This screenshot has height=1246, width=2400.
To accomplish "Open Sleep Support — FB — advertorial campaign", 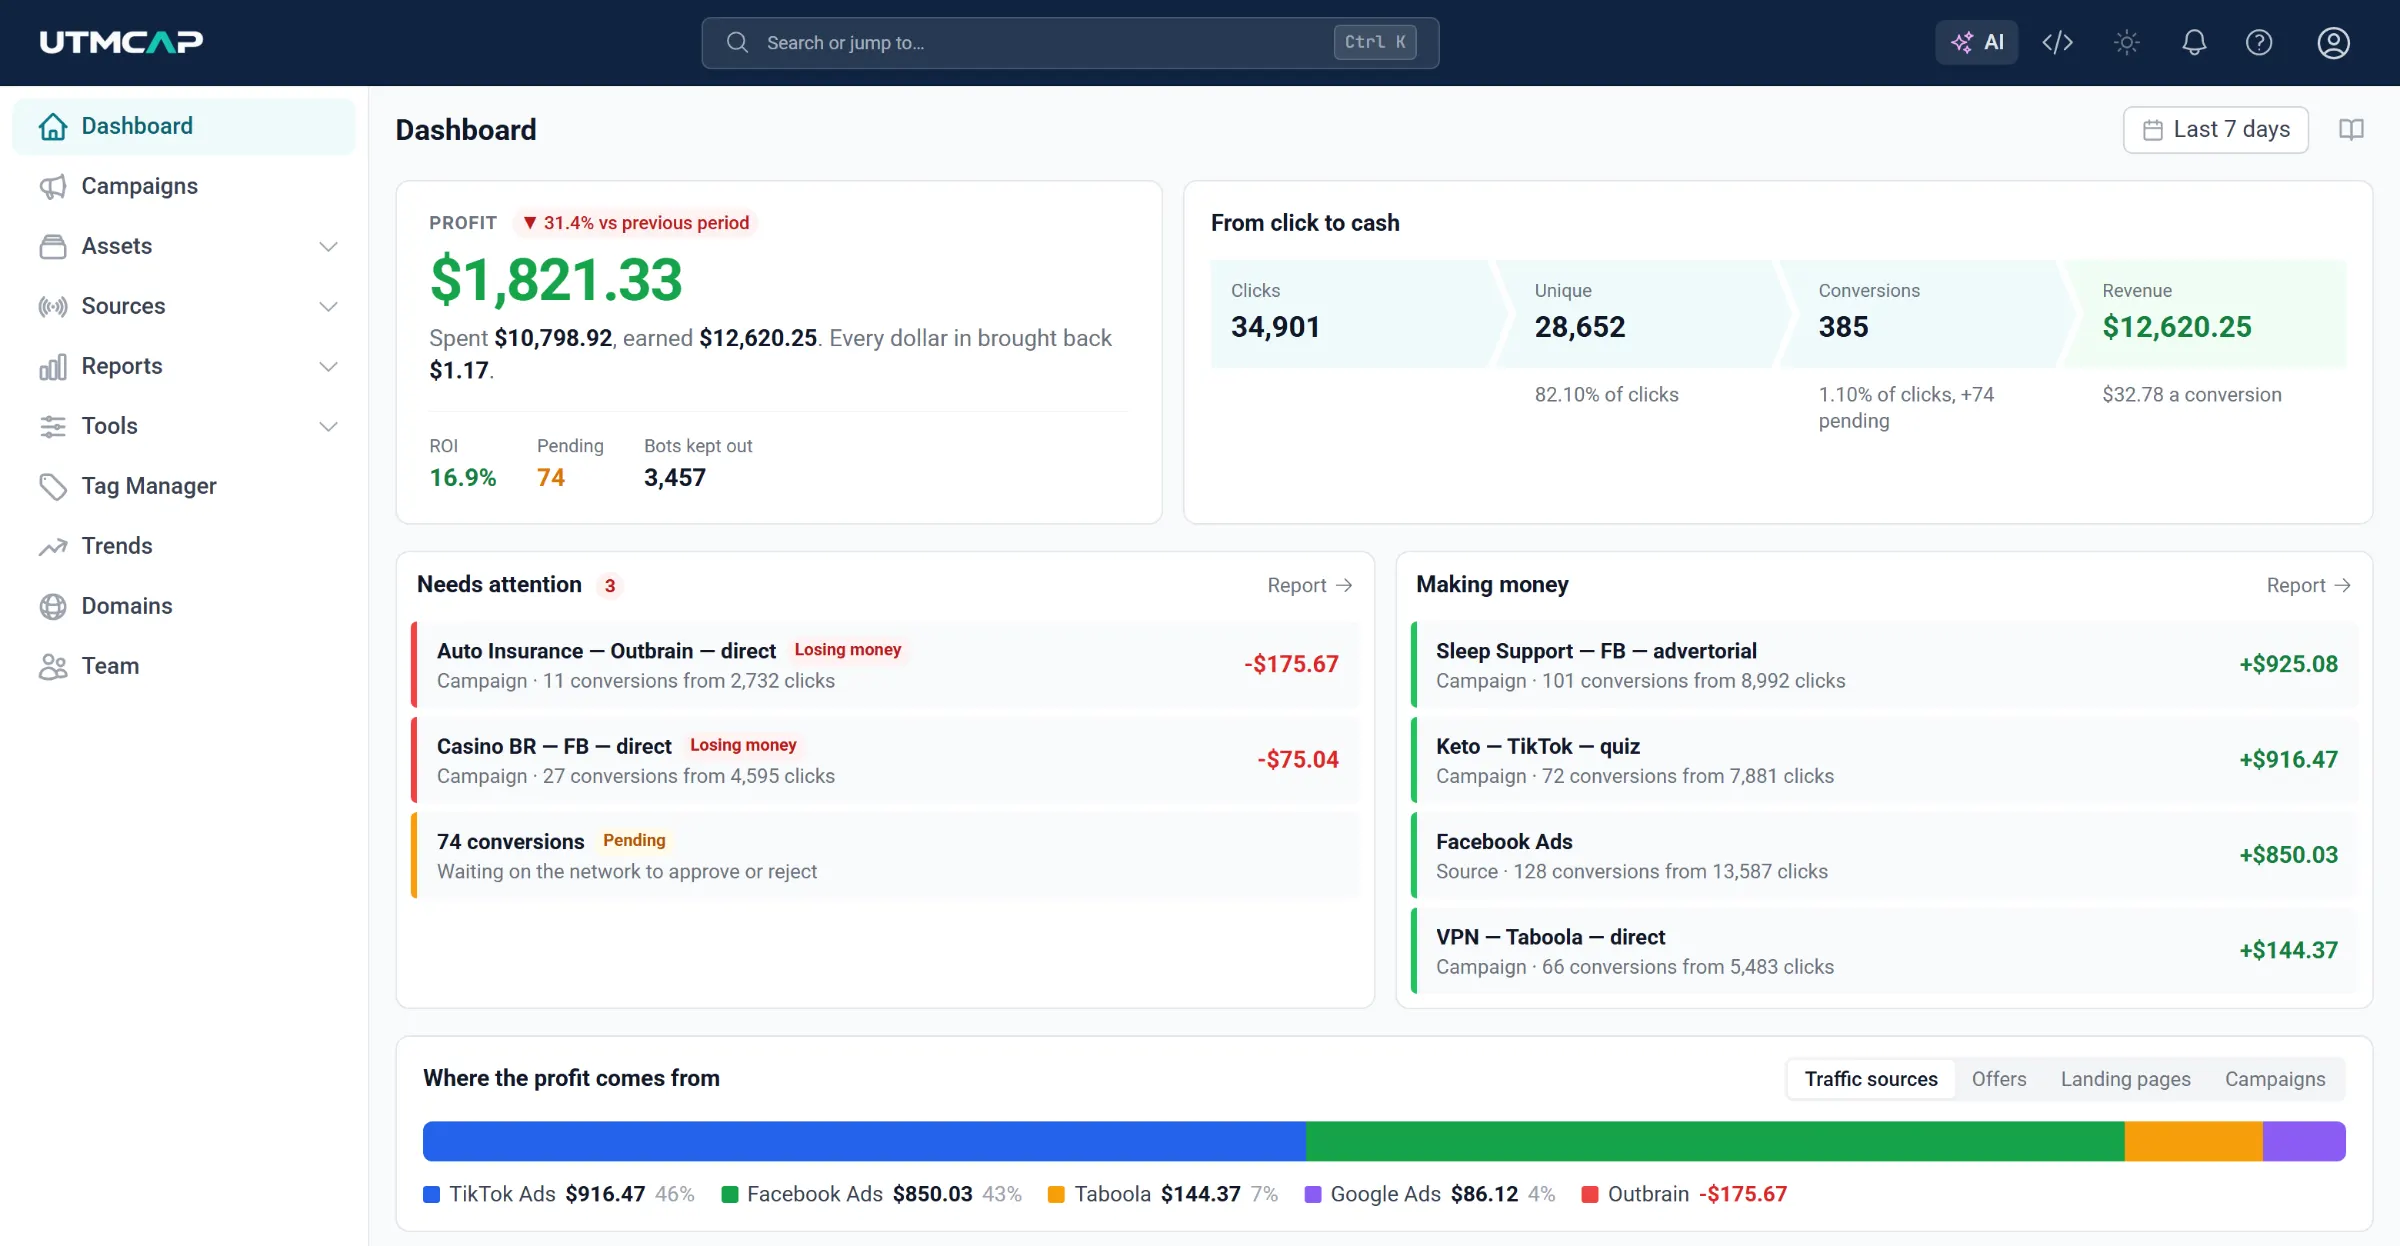I will (1884, 665).
